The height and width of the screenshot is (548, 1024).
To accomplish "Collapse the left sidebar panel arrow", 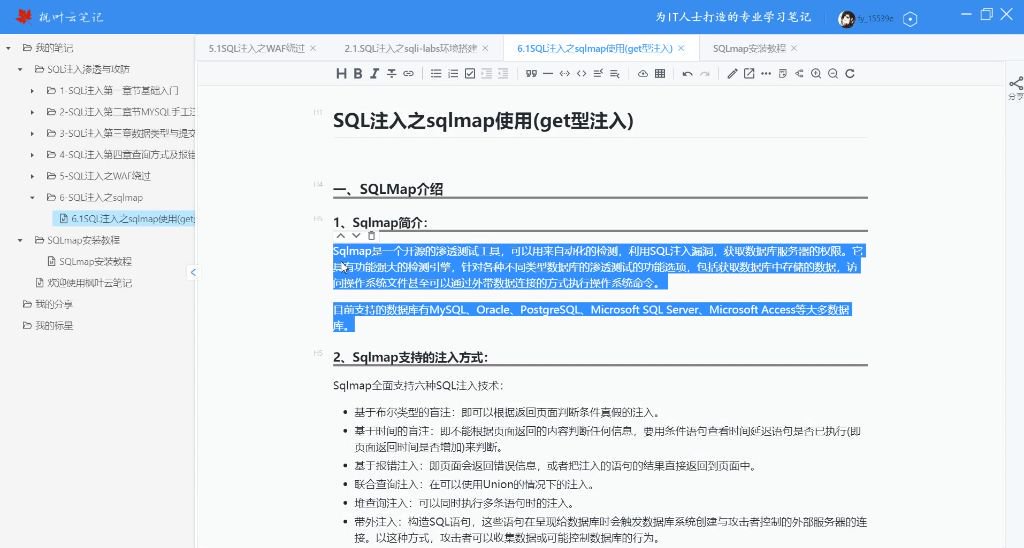I will click(x=193, y=272).
